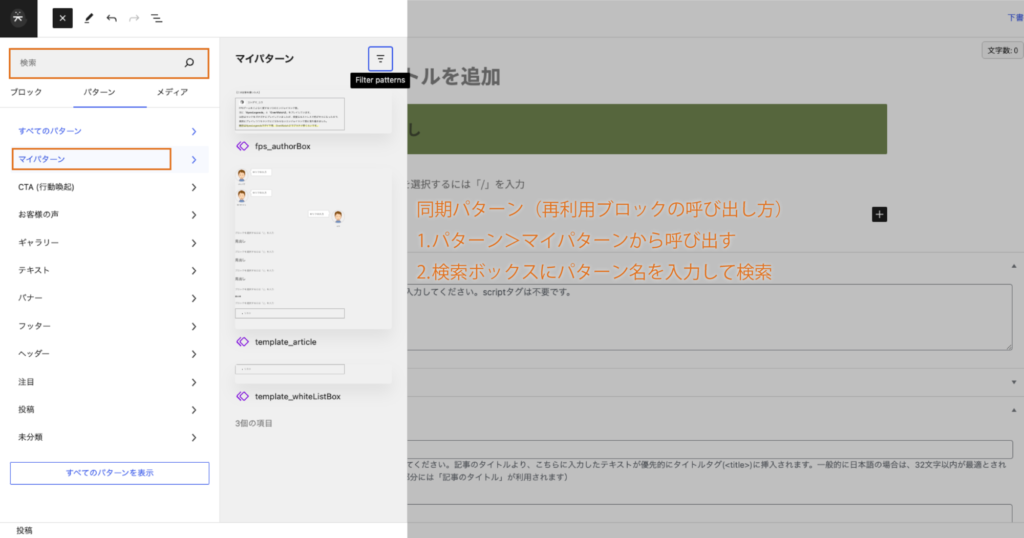Viewport: 1024px width, 538px height.
Task: Click the site logo icon at top left
Action: point(19,18)
